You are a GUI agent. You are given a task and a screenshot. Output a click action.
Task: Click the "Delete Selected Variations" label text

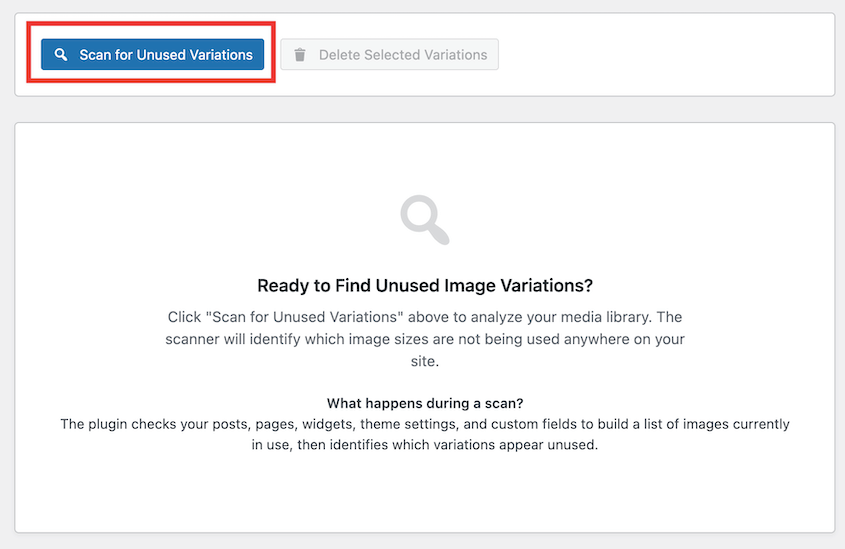(x=403, y=55)
